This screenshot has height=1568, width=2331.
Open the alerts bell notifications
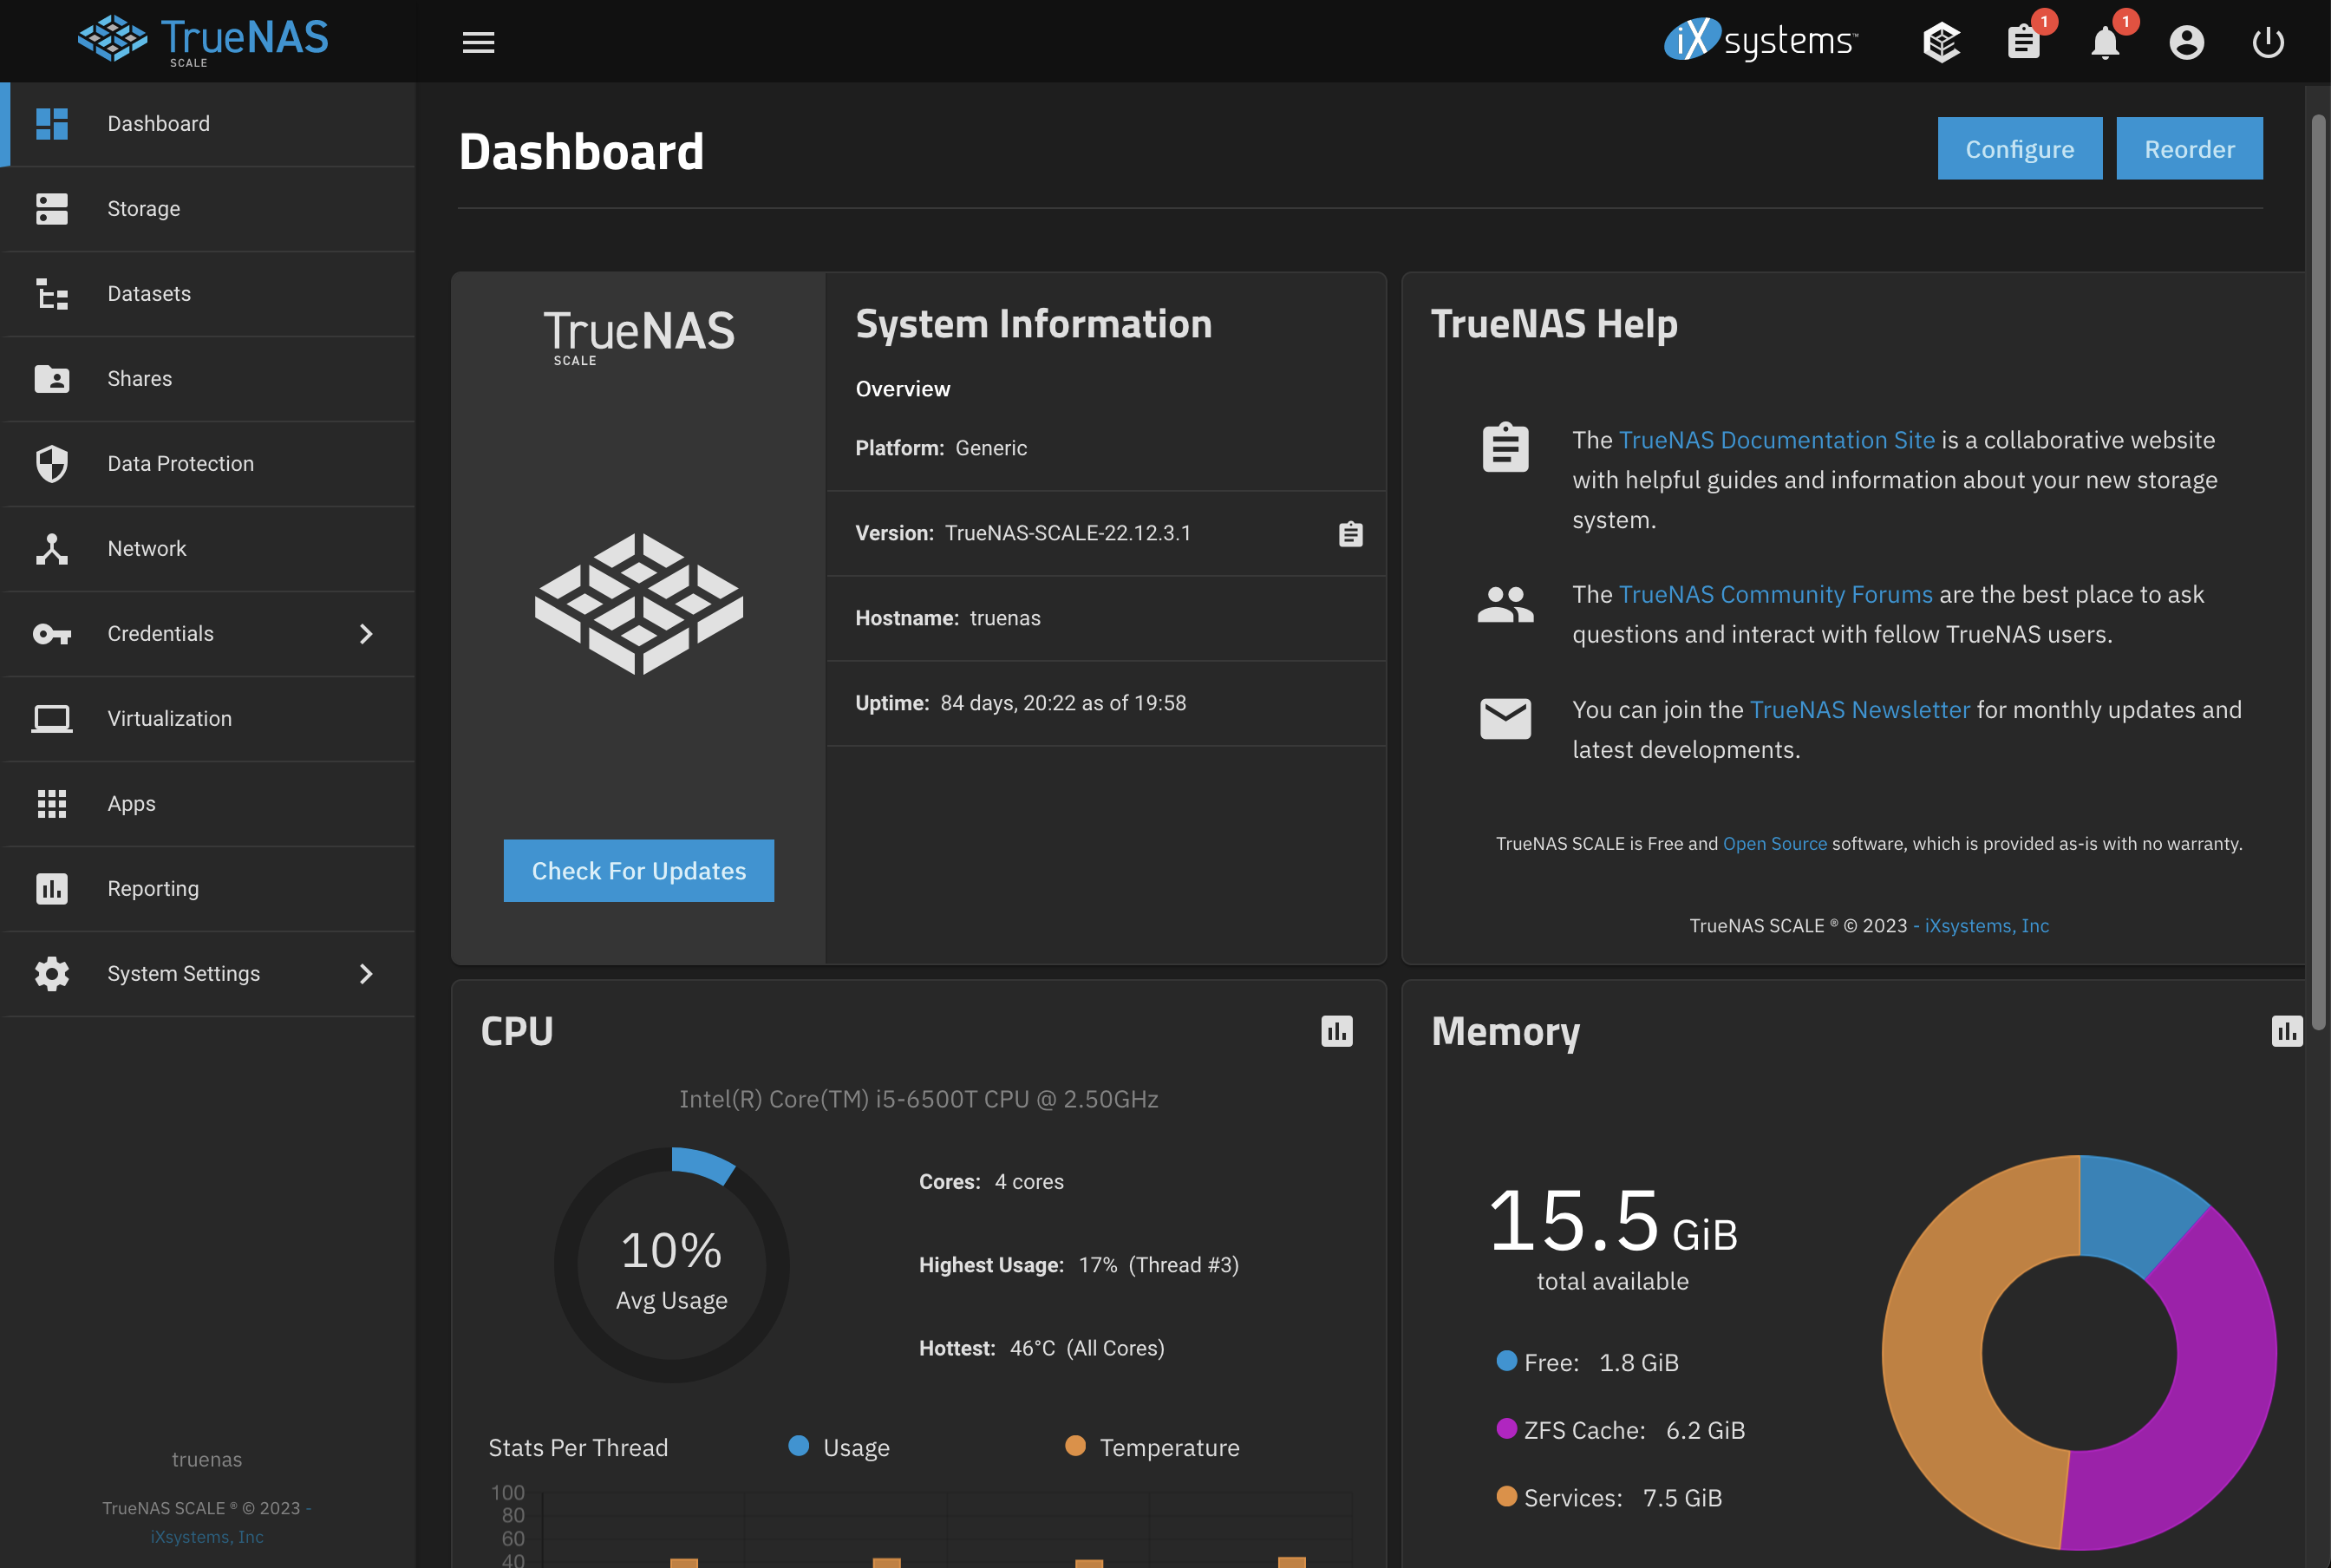tap(2105, 42)
